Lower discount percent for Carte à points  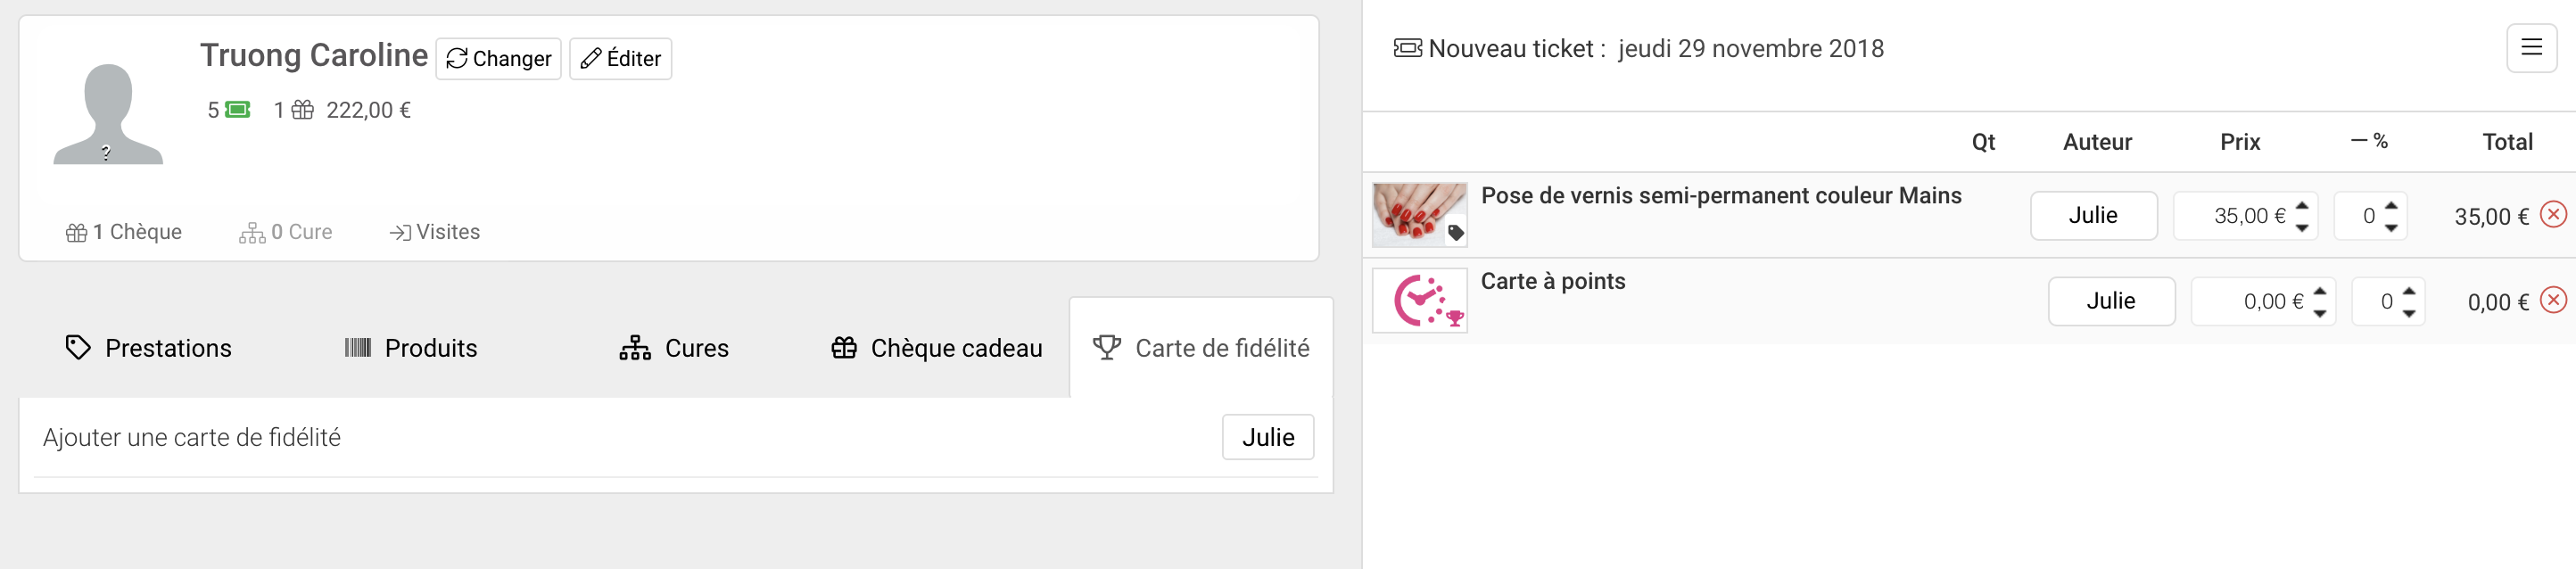pos(2408,313)
